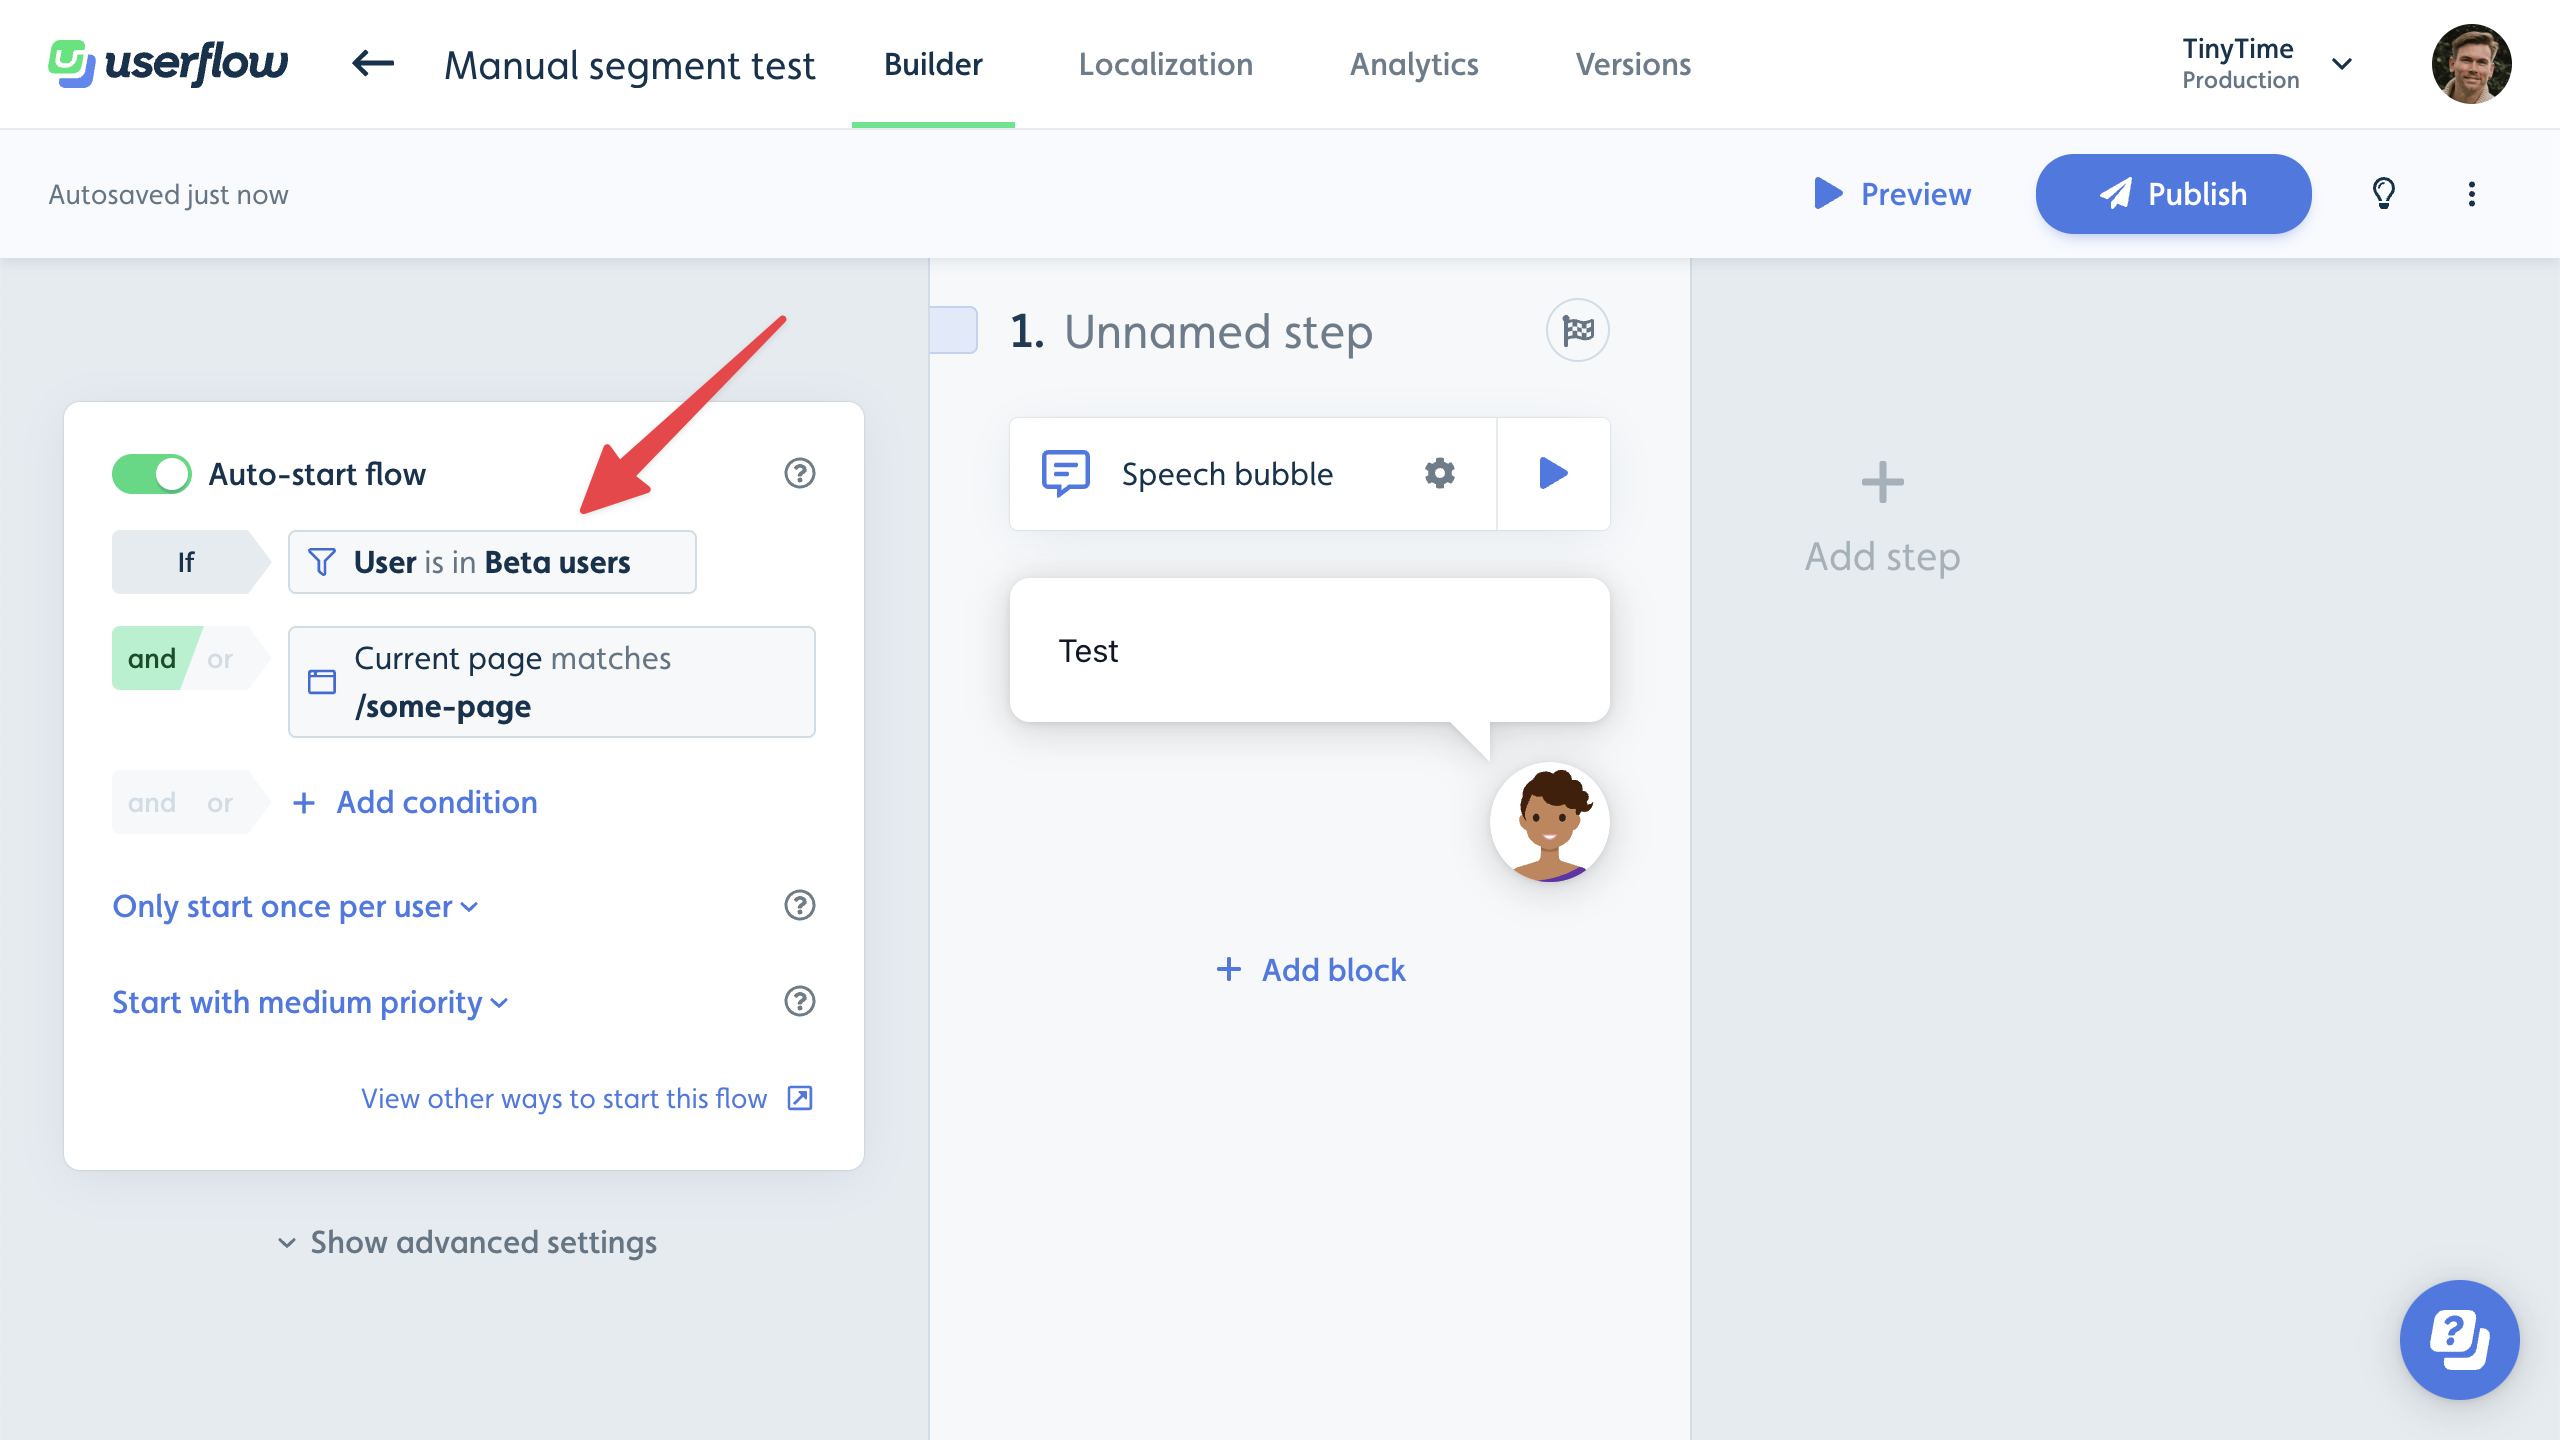
Task: Expand Show advanced settings
Action: point(466,1242)
